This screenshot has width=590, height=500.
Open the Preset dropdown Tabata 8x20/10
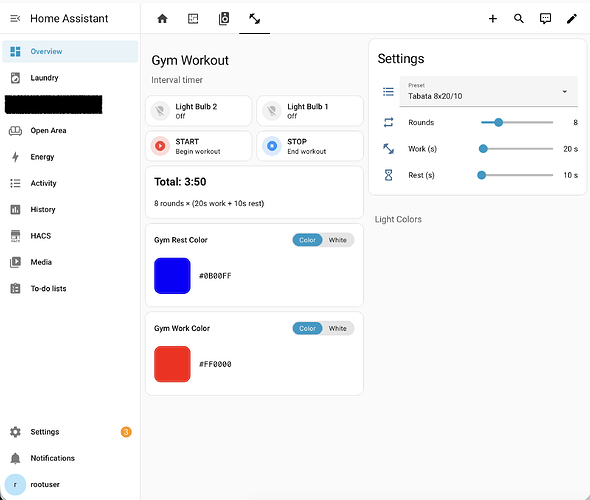[488, 91]
